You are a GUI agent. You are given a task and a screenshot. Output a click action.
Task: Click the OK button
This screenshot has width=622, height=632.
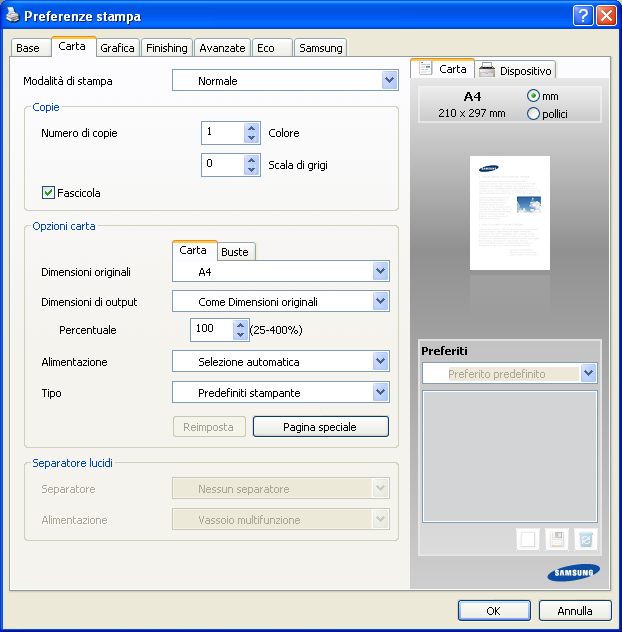pyautogui.click(x=494, y=611)
